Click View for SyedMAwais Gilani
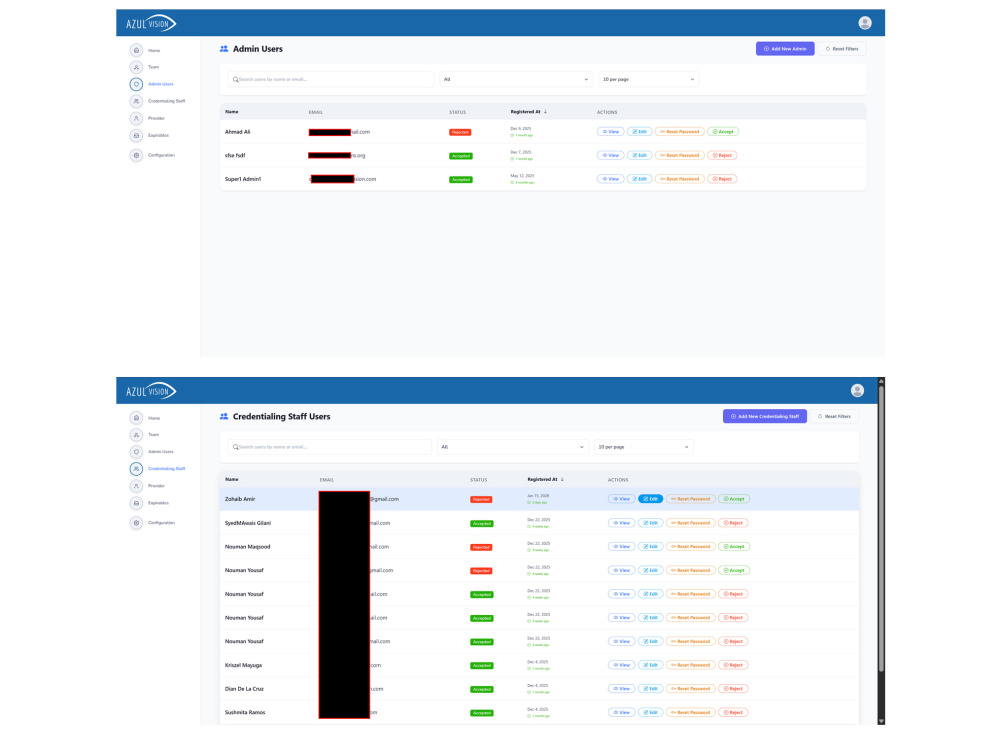 click(621, 523)
